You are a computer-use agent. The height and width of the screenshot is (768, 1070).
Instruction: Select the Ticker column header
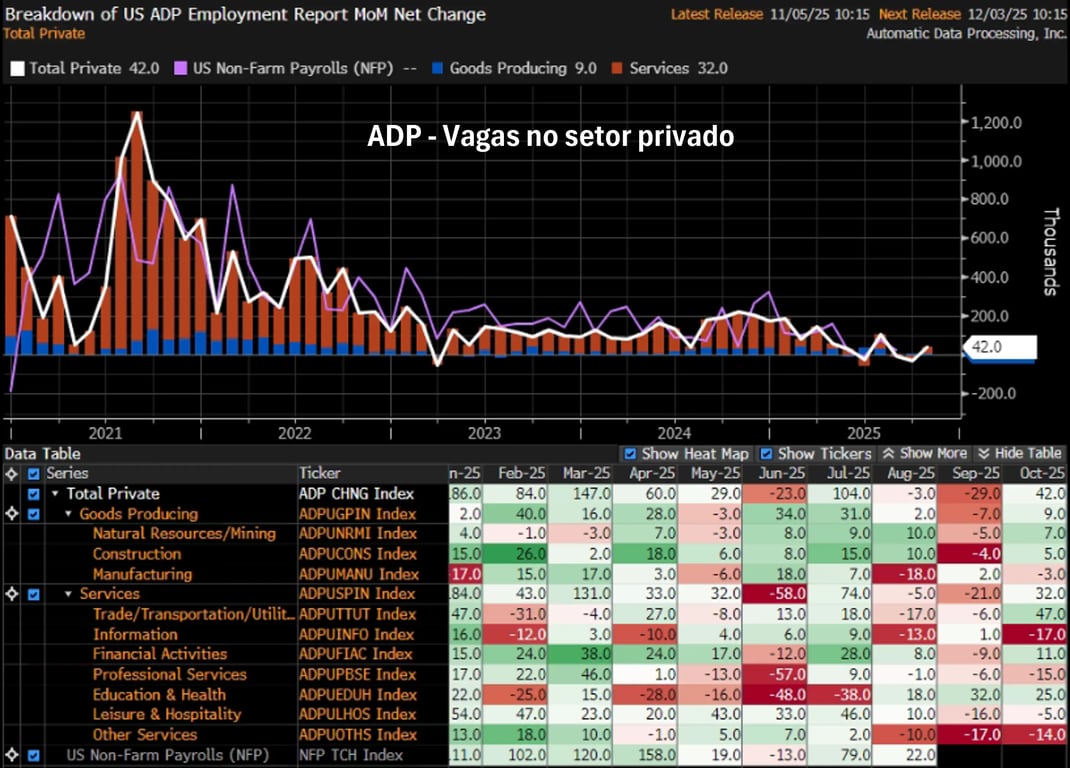pyautogui.click(x=320, y=473)
